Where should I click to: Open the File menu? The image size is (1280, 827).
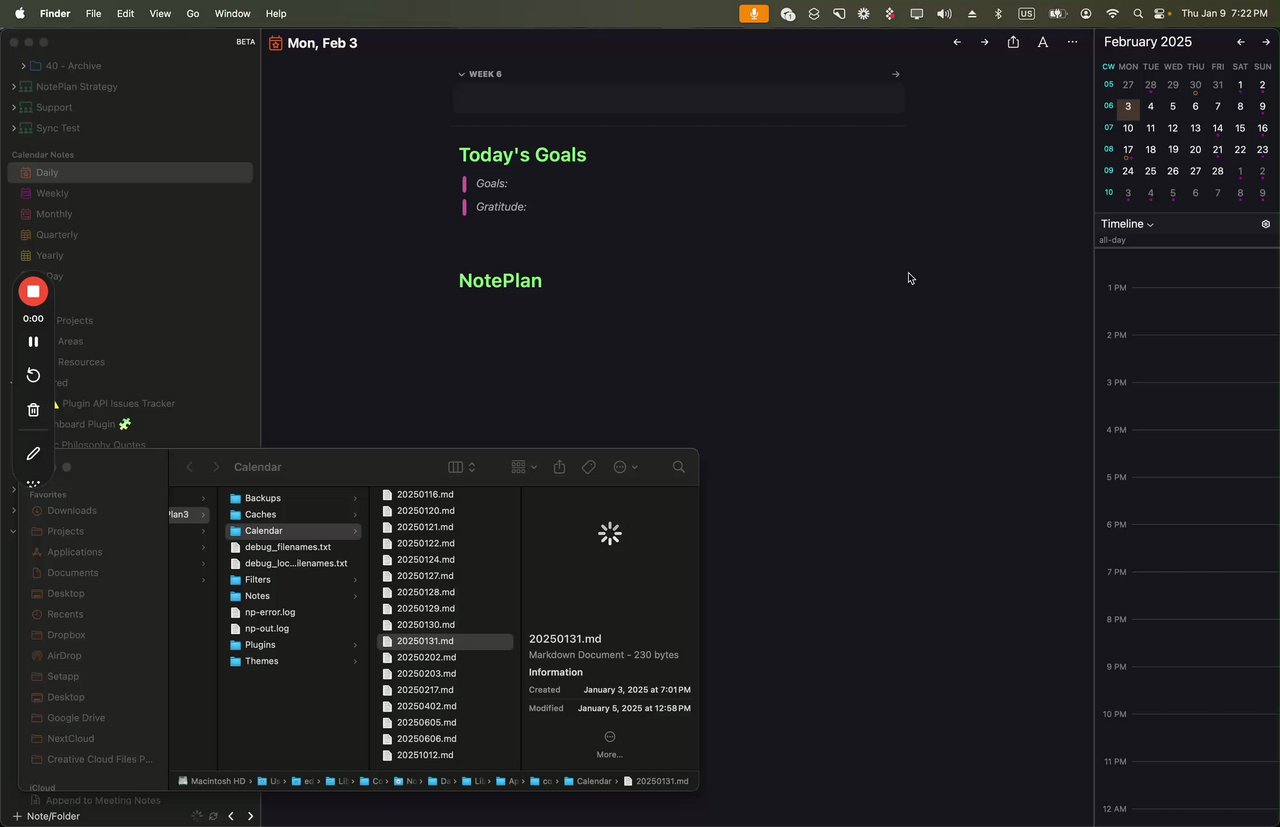click(x=93, y=13)
